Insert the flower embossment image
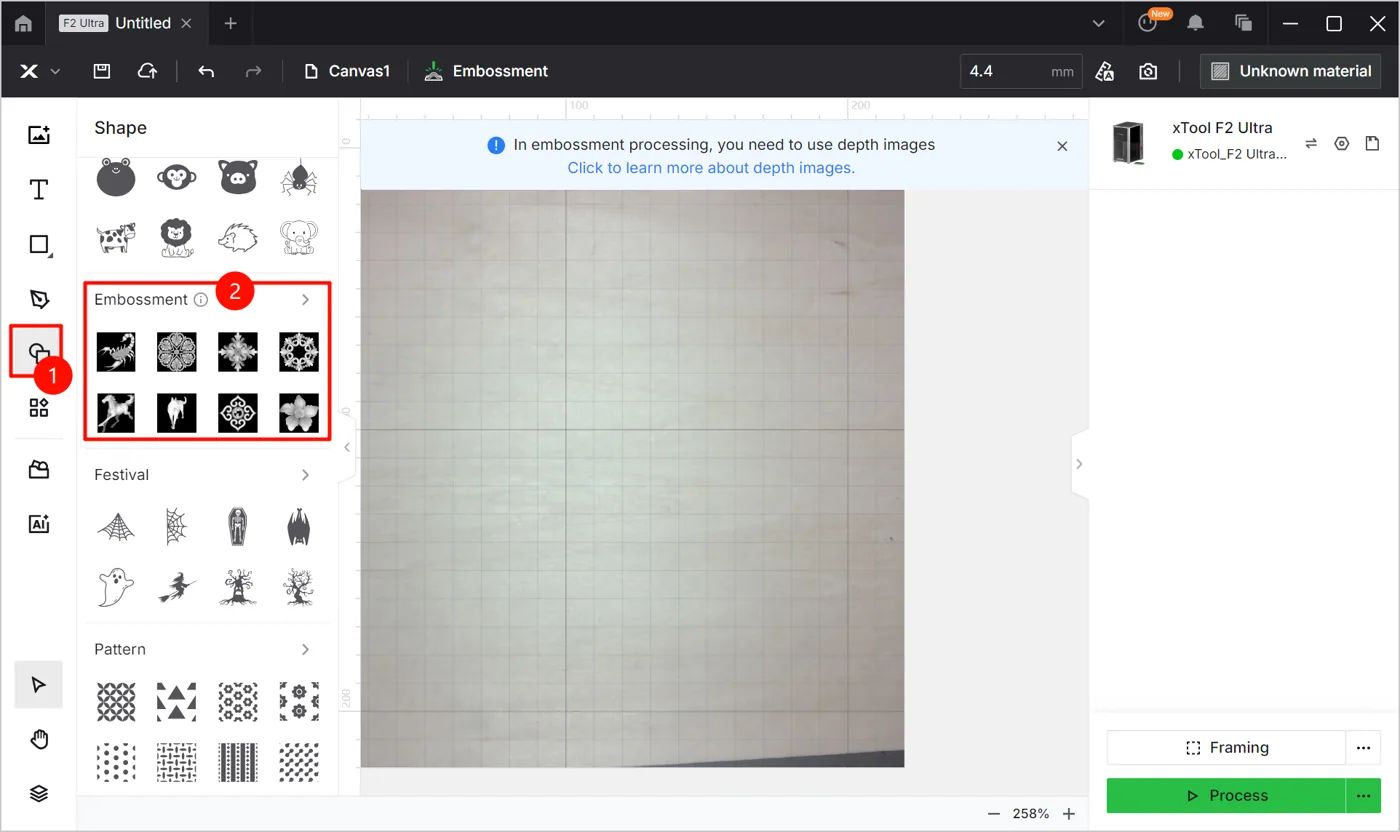1400x832 pixels. (x=299, y=412)
